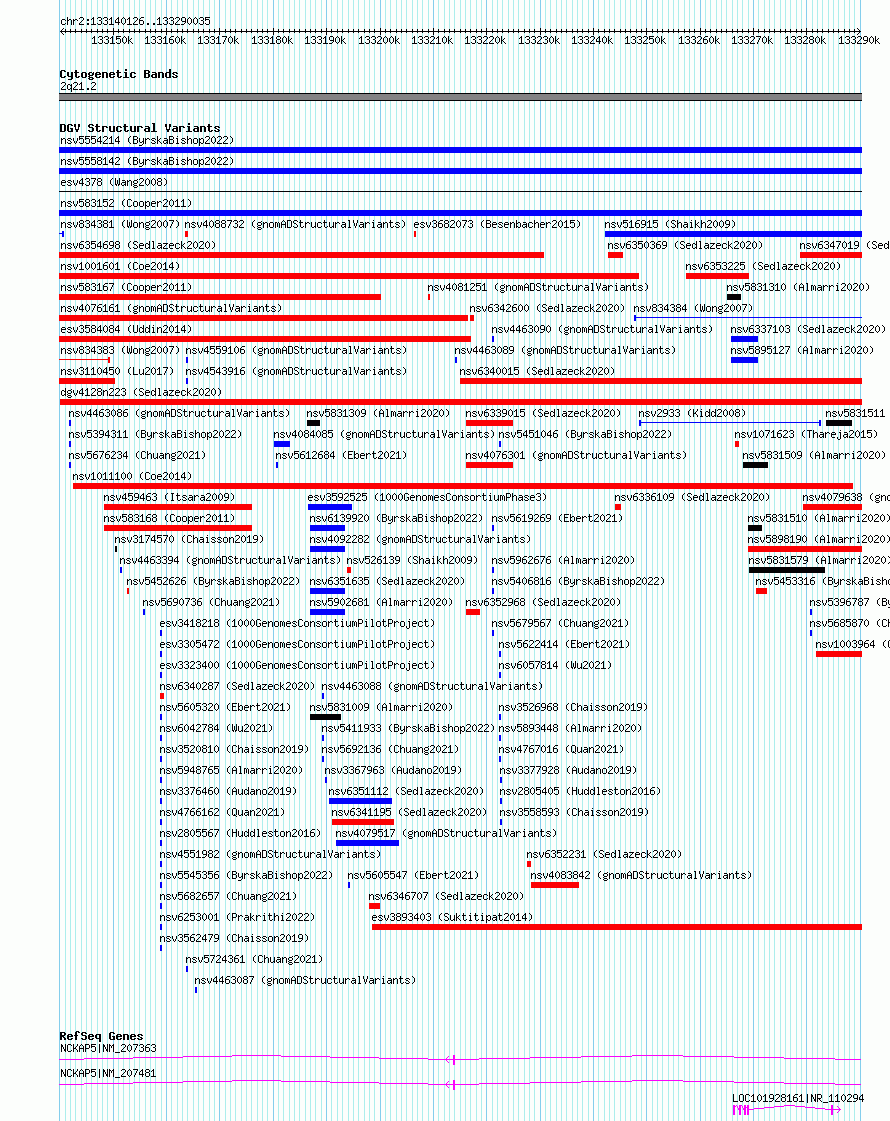Viewport: 890px width, 1121px height.
Task: Click nsv6139920 (ByrskaBishop2022) label
Action: [397, 518]
